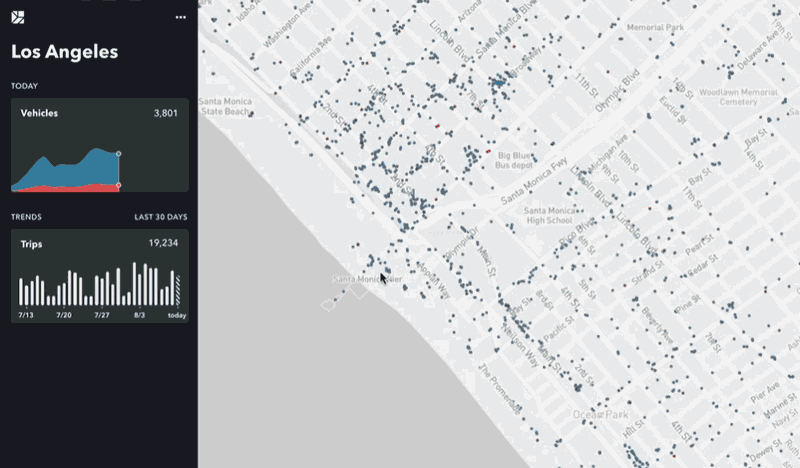Select the striped today bar in Trips chart
The width and height of the screenshot is (800, 468).
(x=178, y=290)
